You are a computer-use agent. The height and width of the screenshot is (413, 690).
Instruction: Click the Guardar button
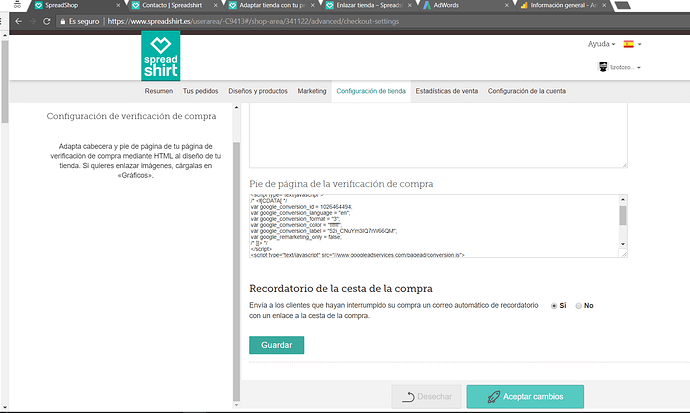click(276, 345)
